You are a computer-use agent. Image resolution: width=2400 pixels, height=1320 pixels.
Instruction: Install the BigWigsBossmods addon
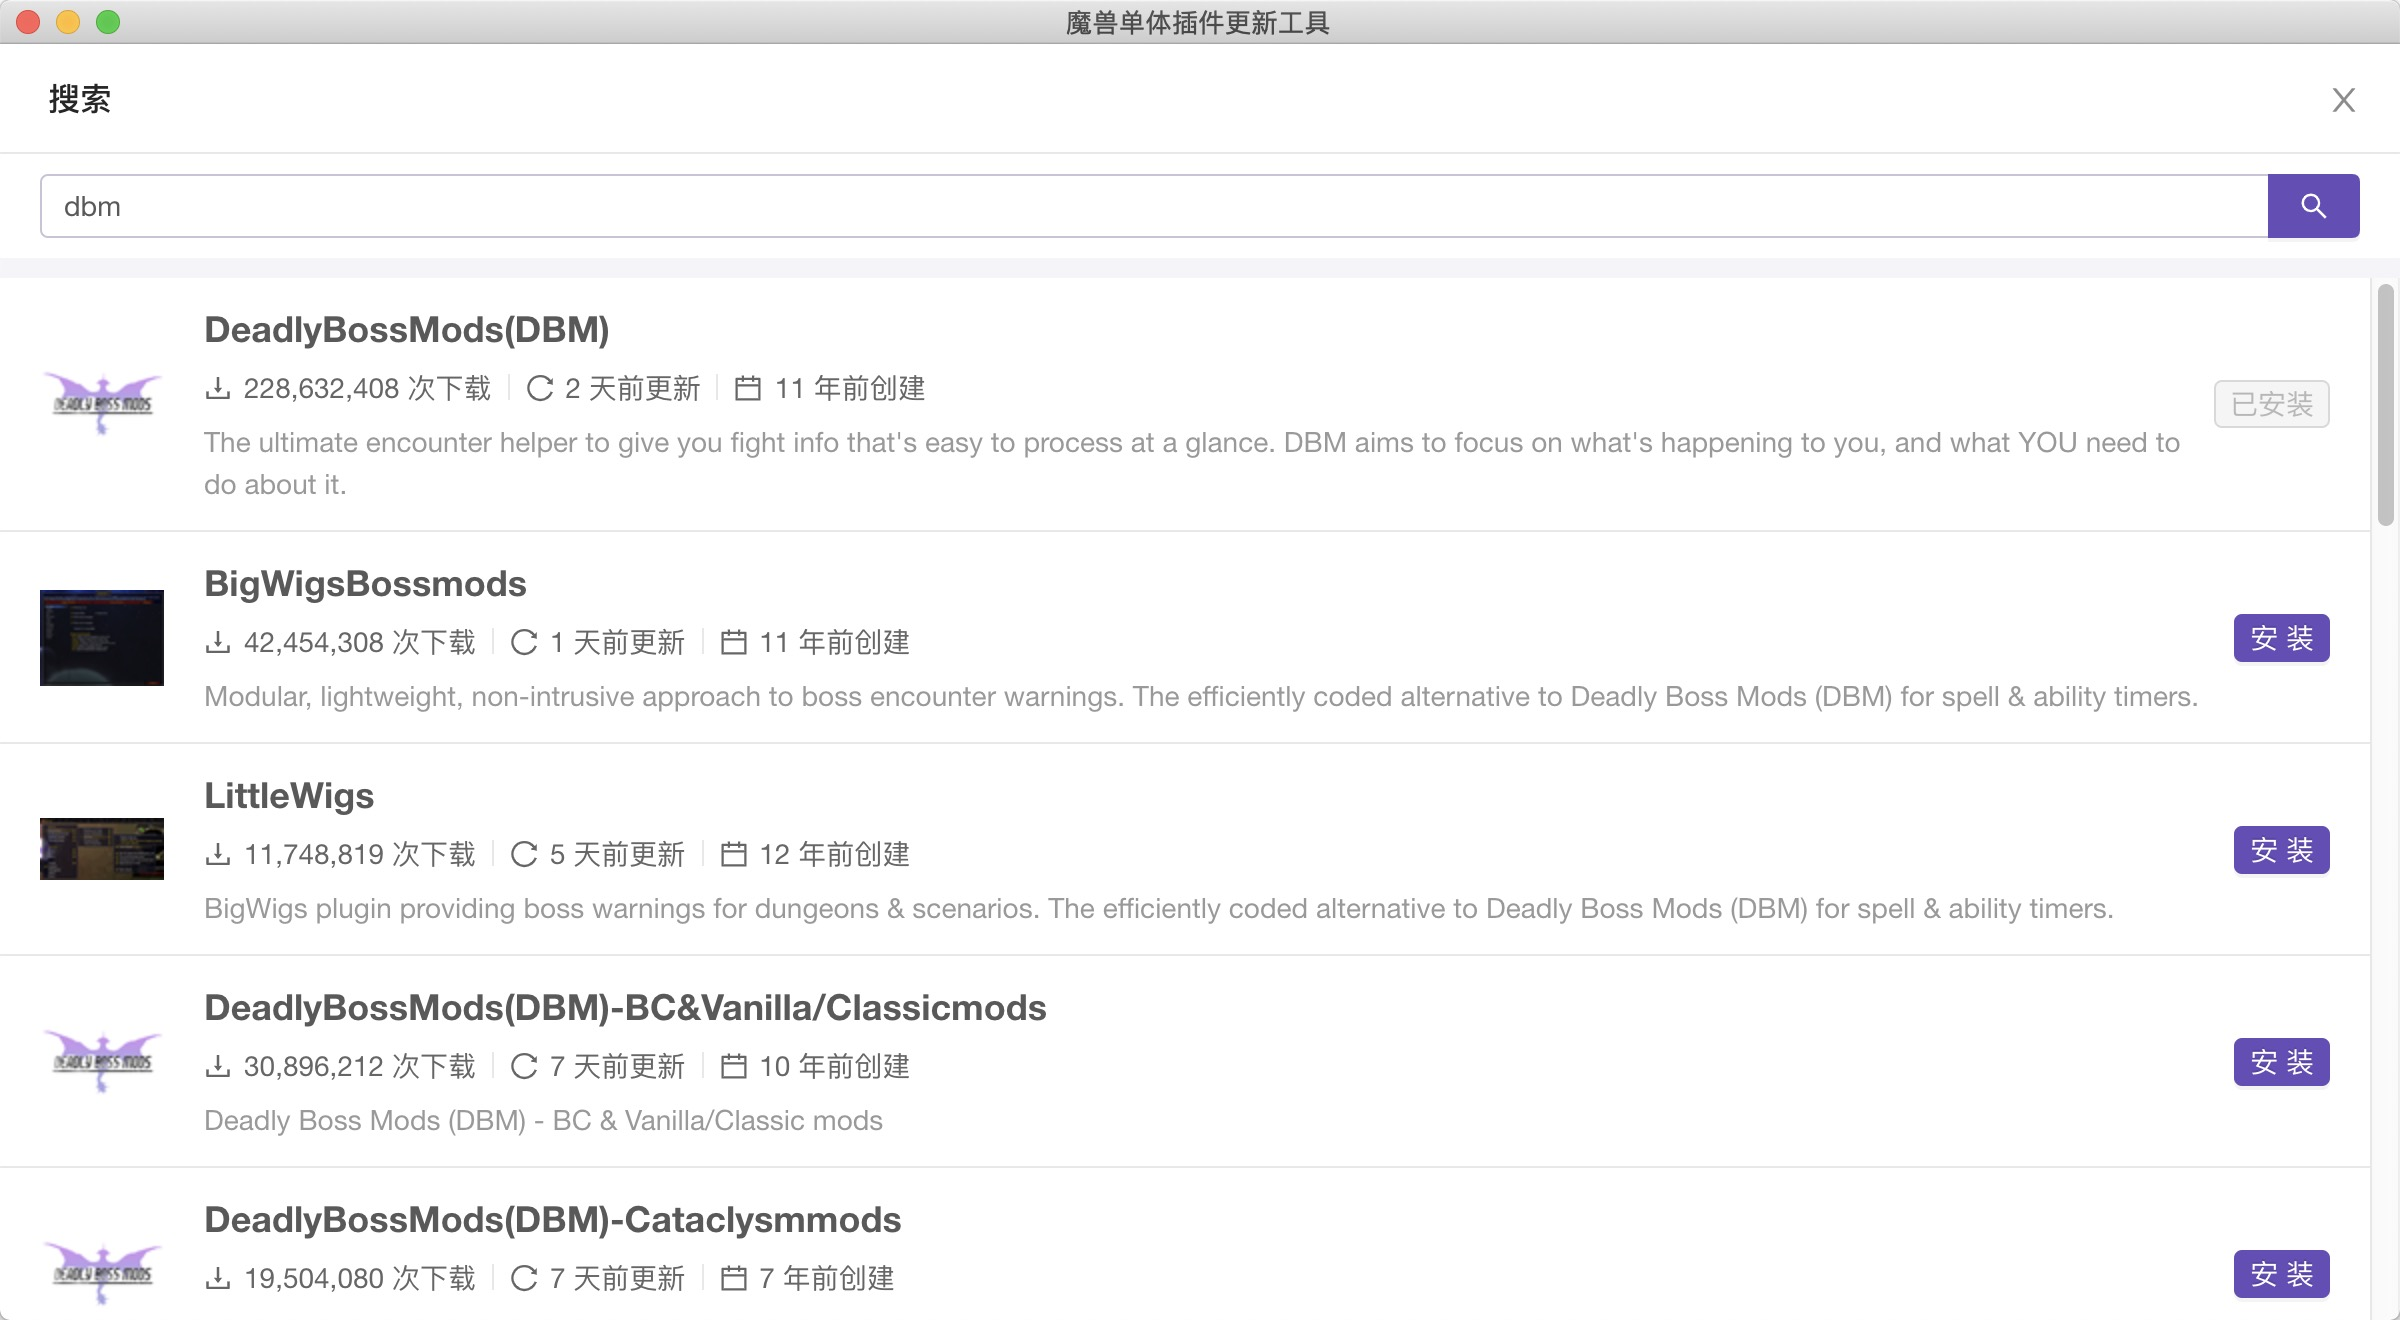coord(2281,638)
